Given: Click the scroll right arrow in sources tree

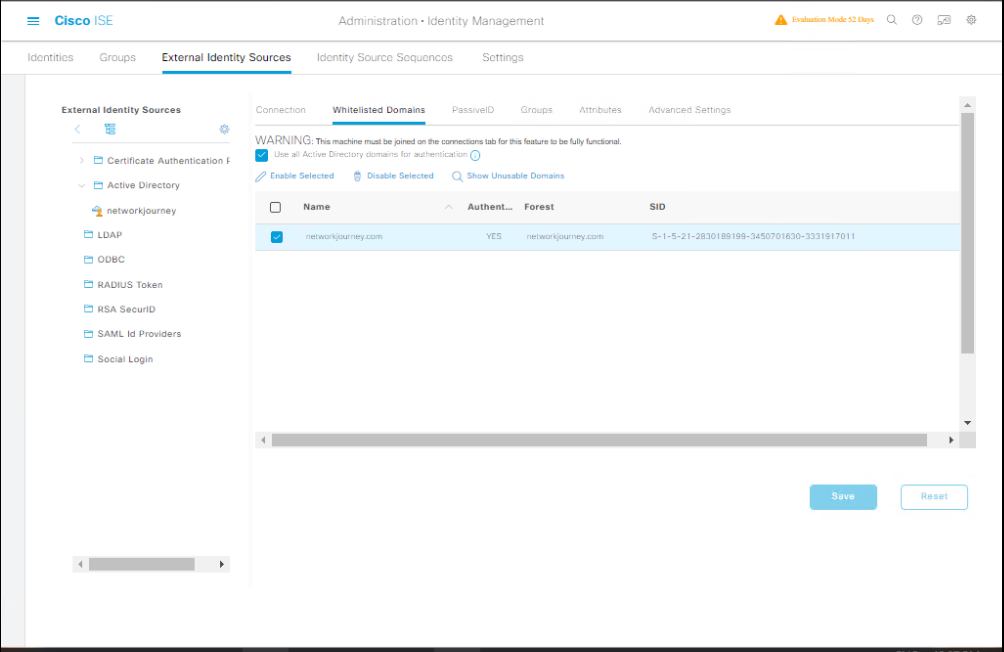Looking at the screenshot, I should [x=222, y=564].
